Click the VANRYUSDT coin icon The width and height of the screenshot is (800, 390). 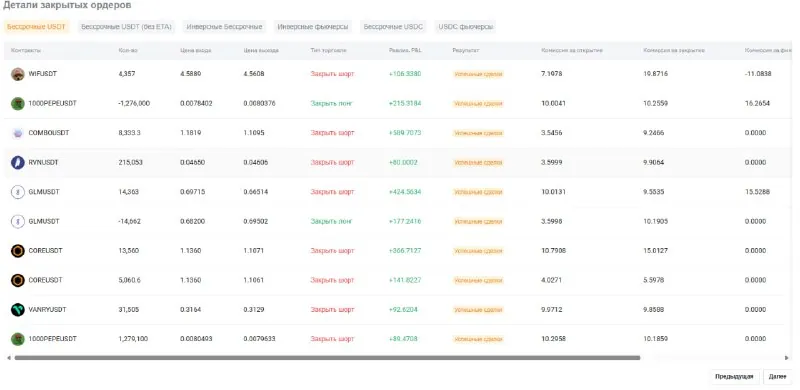point(18,310)
